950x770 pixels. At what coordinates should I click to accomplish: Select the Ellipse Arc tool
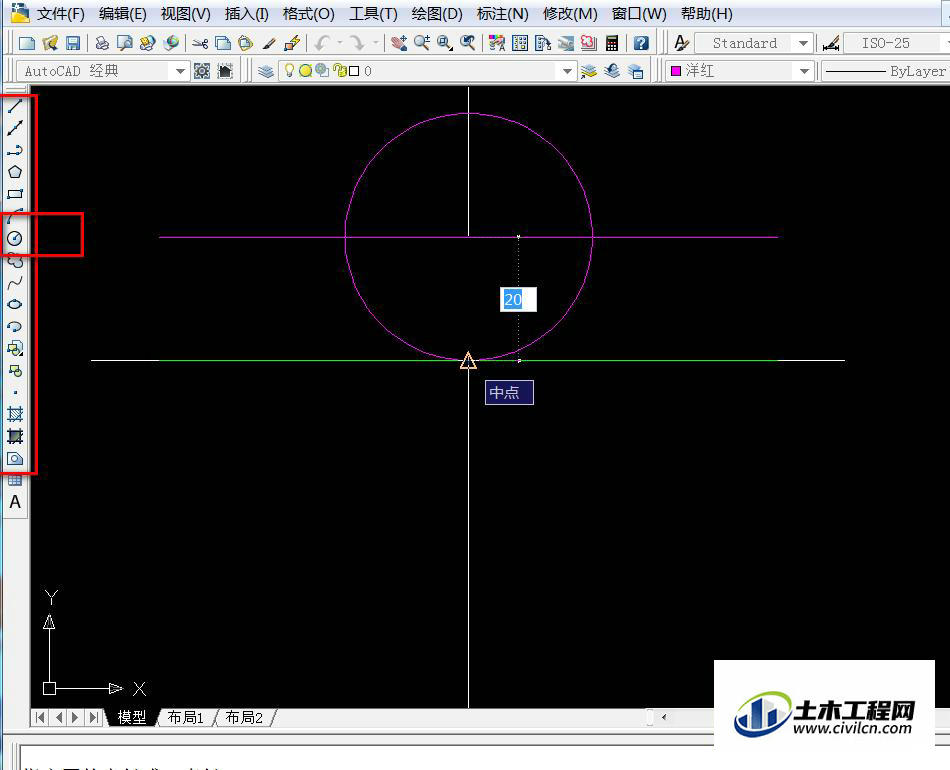[x=15, y=327]
